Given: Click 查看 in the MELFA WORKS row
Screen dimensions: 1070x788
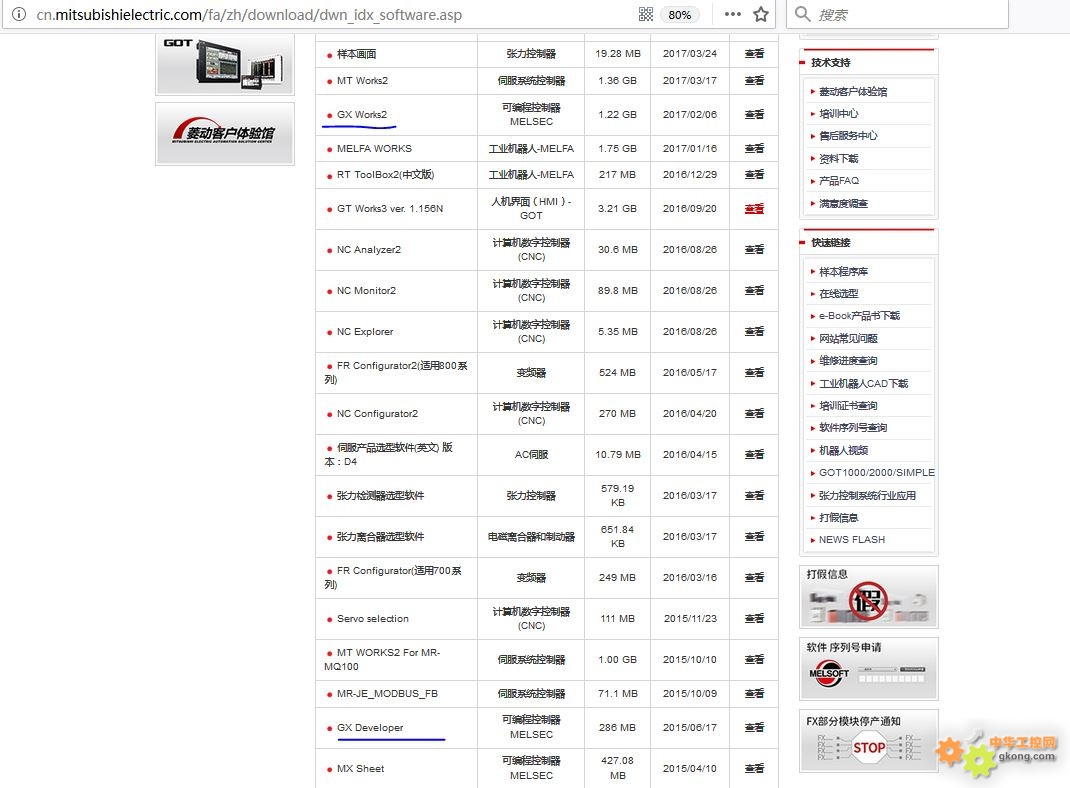Looking at the screenshot, I should 754,149.
